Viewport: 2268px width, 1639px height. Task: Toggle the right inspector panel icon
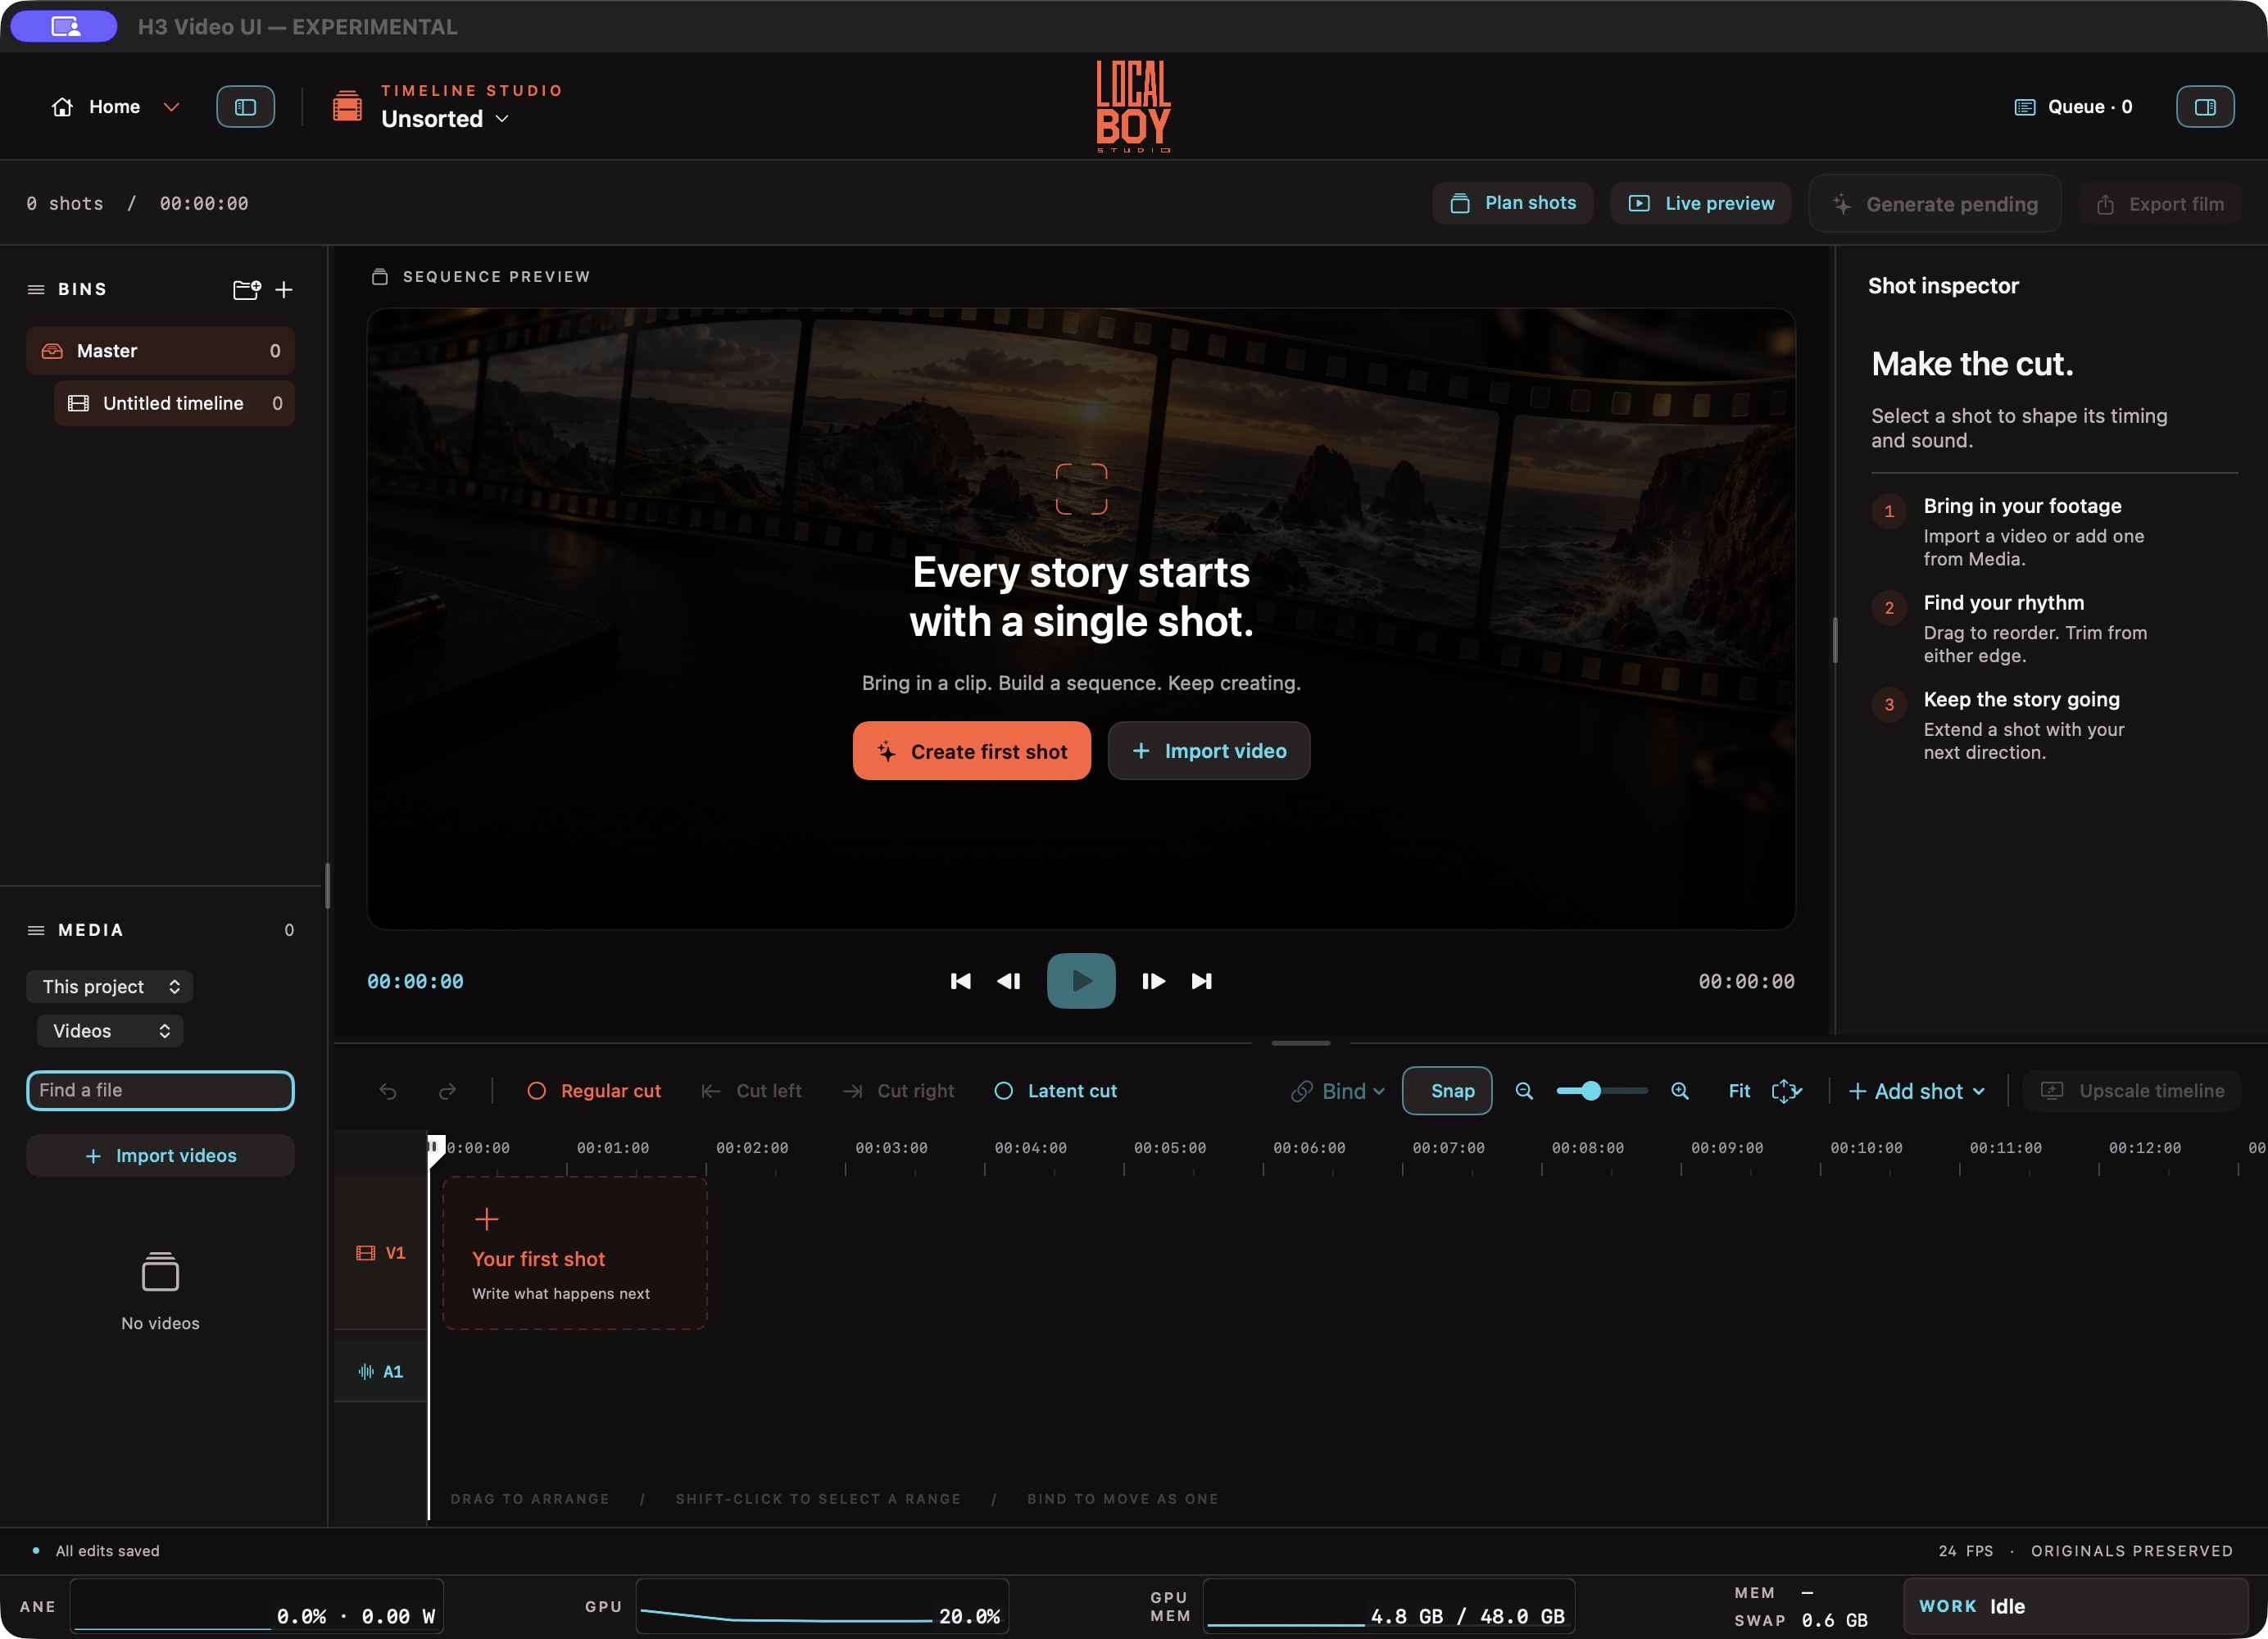coord(2205,107)
